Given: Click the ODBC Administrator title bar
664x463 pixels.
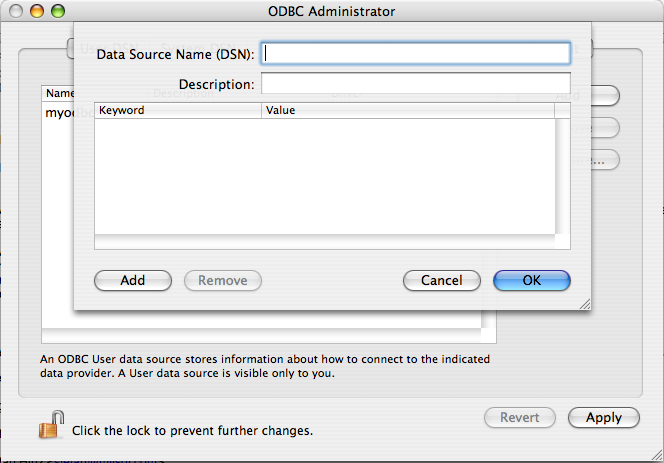Looking at the screenshot, I should pyautogui.click(x=332, y=11).
